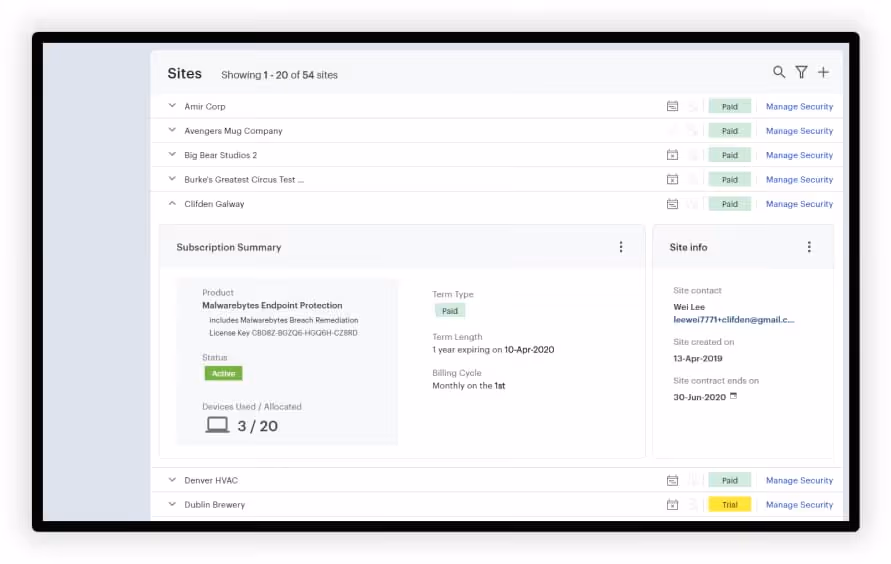Select the Denver HVAC site name
The image size is (891, 564).
point(211,481)
